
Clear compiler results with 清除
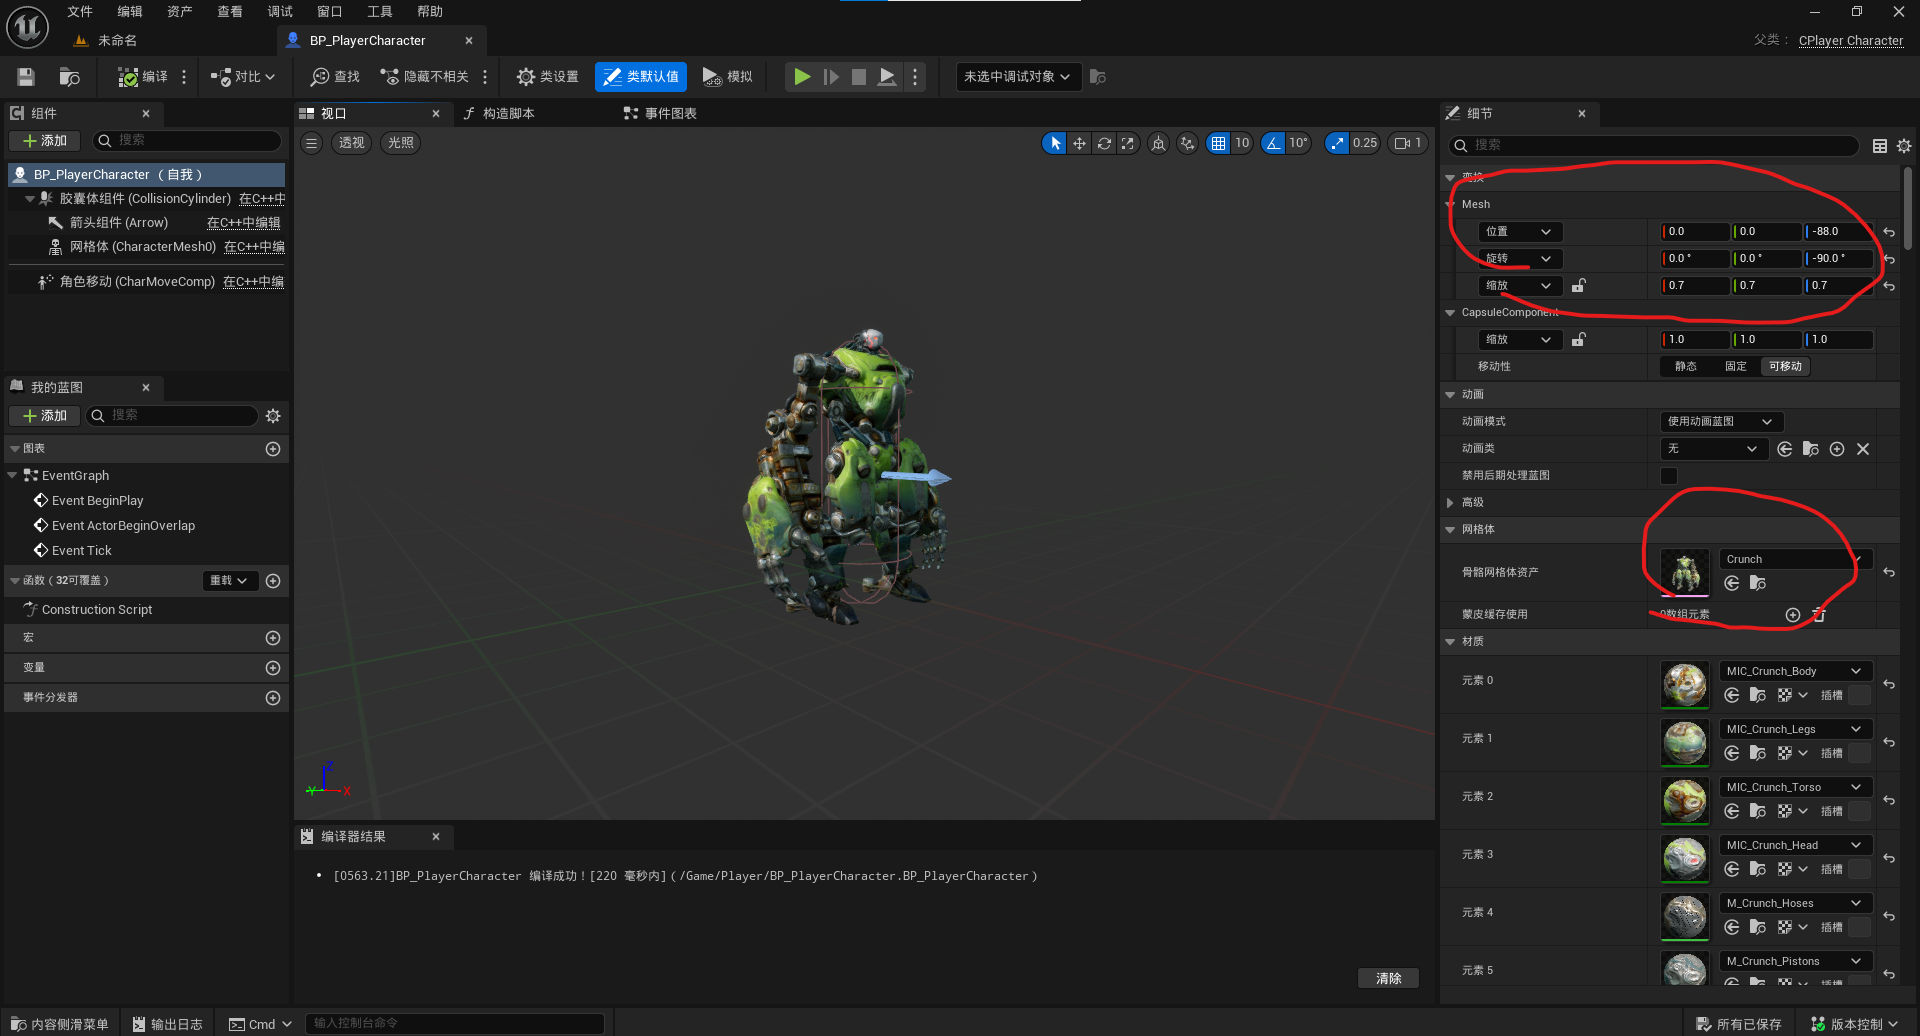click(1389, 979)
